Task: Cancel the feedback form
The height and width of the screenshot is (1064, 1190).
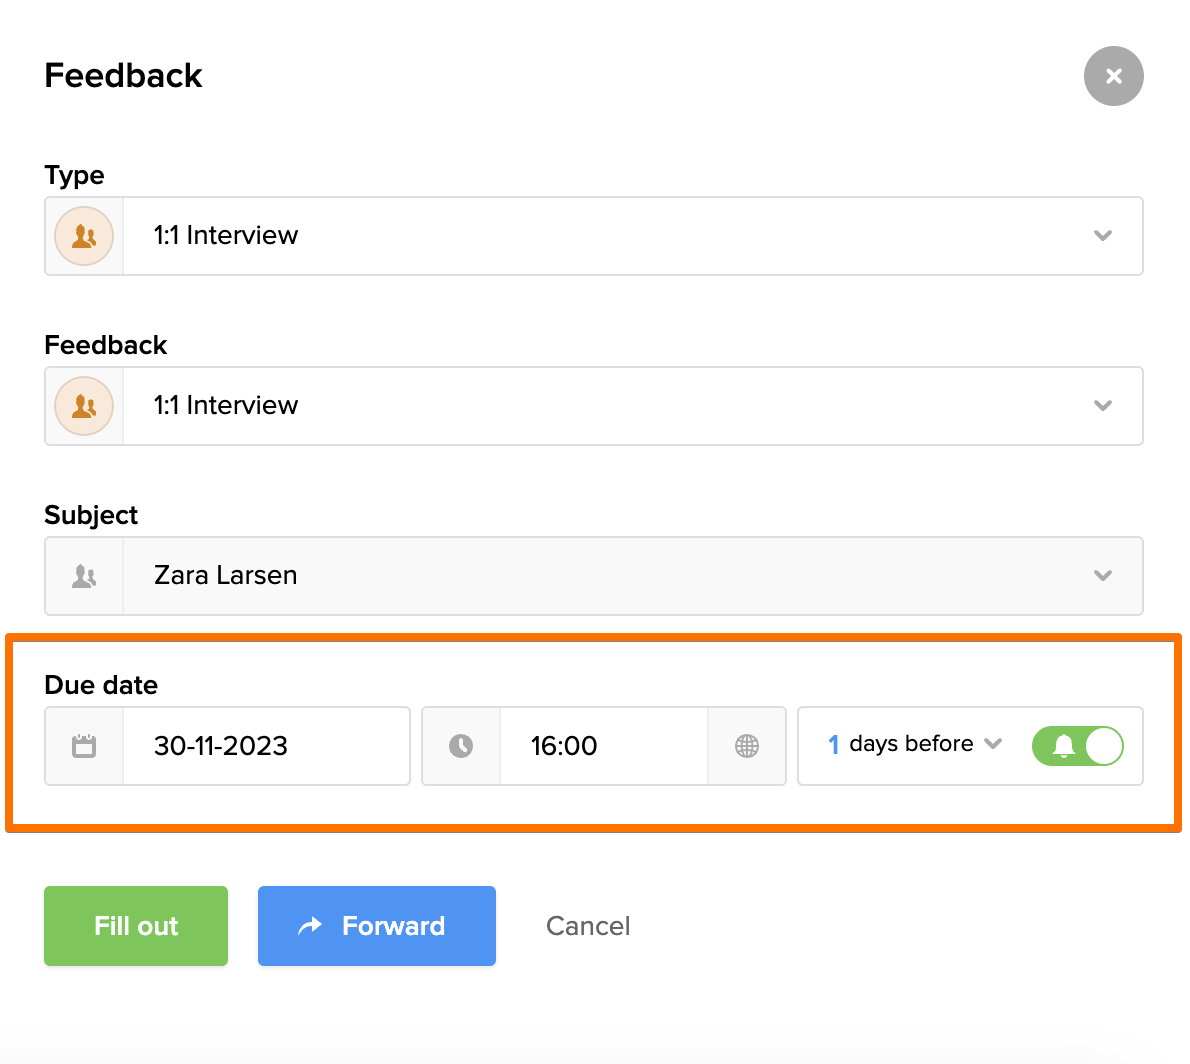Action: click(588, 926)
